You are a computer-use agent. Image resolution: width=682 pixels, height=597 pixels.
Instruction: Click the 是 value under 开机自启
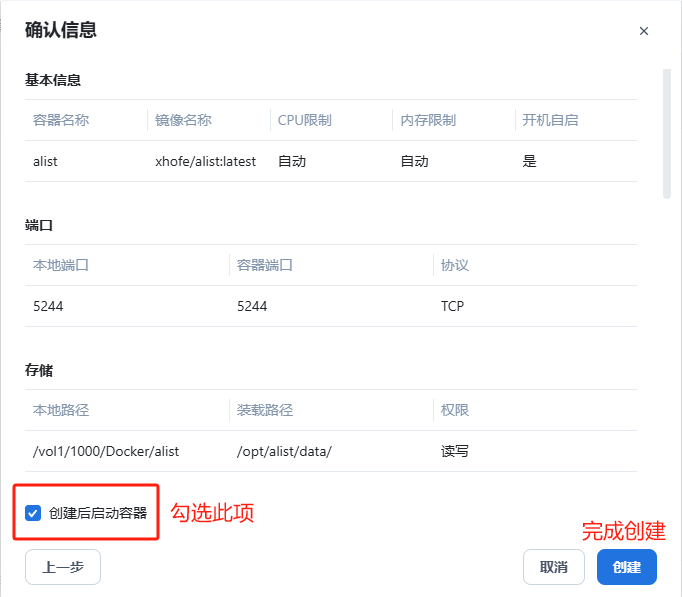coord(529,162)
